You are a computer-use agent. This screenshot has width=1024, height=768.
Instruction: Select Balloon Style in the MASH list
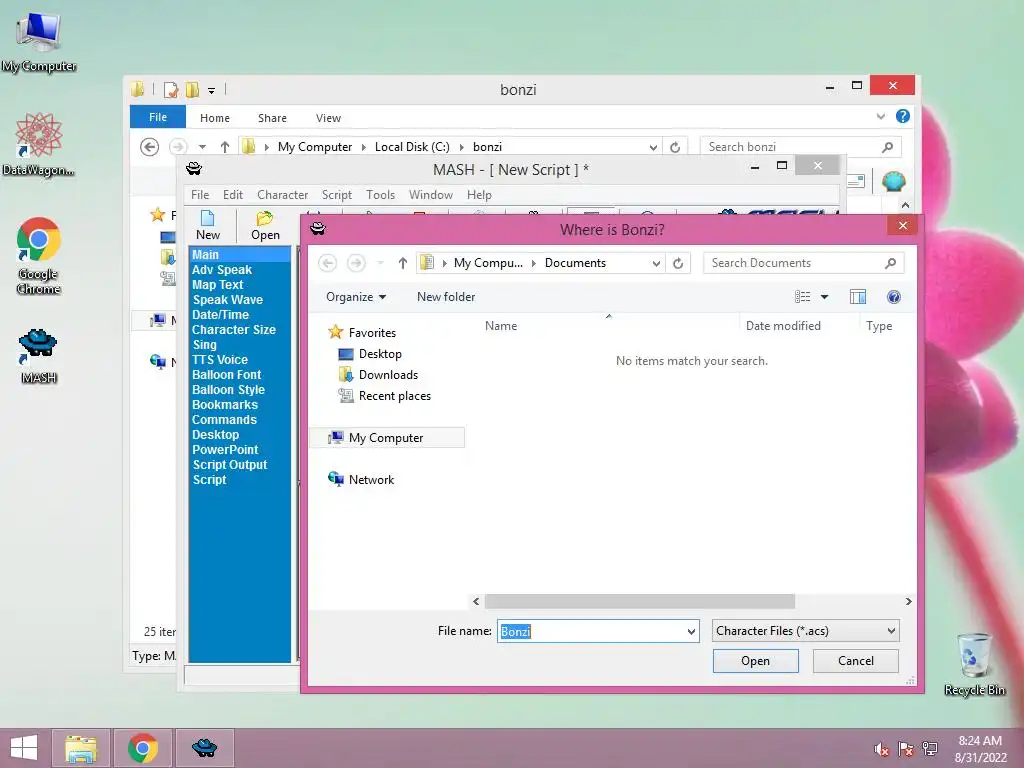tap(228, 390)
